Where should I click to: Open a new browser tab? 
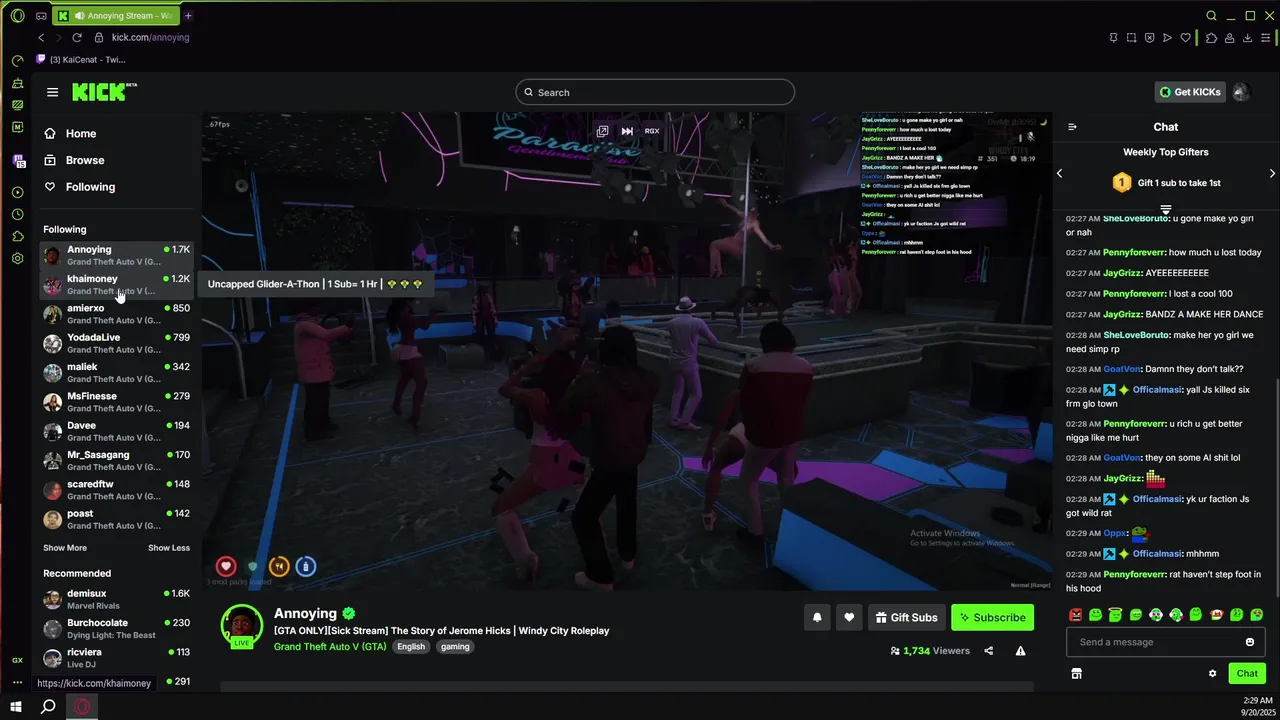[188, 16]
